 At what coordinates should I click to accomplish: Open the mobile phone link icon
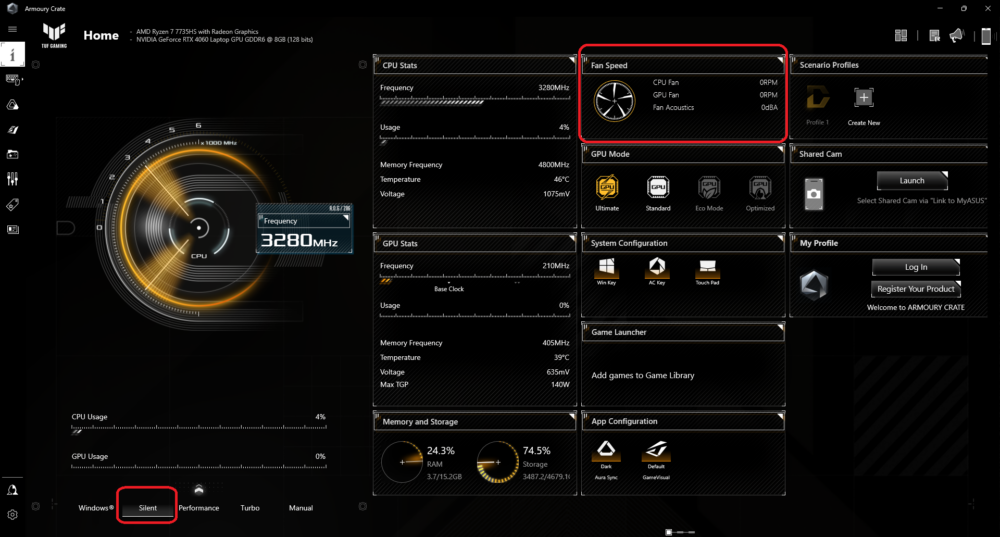click(x=986, y=36)
